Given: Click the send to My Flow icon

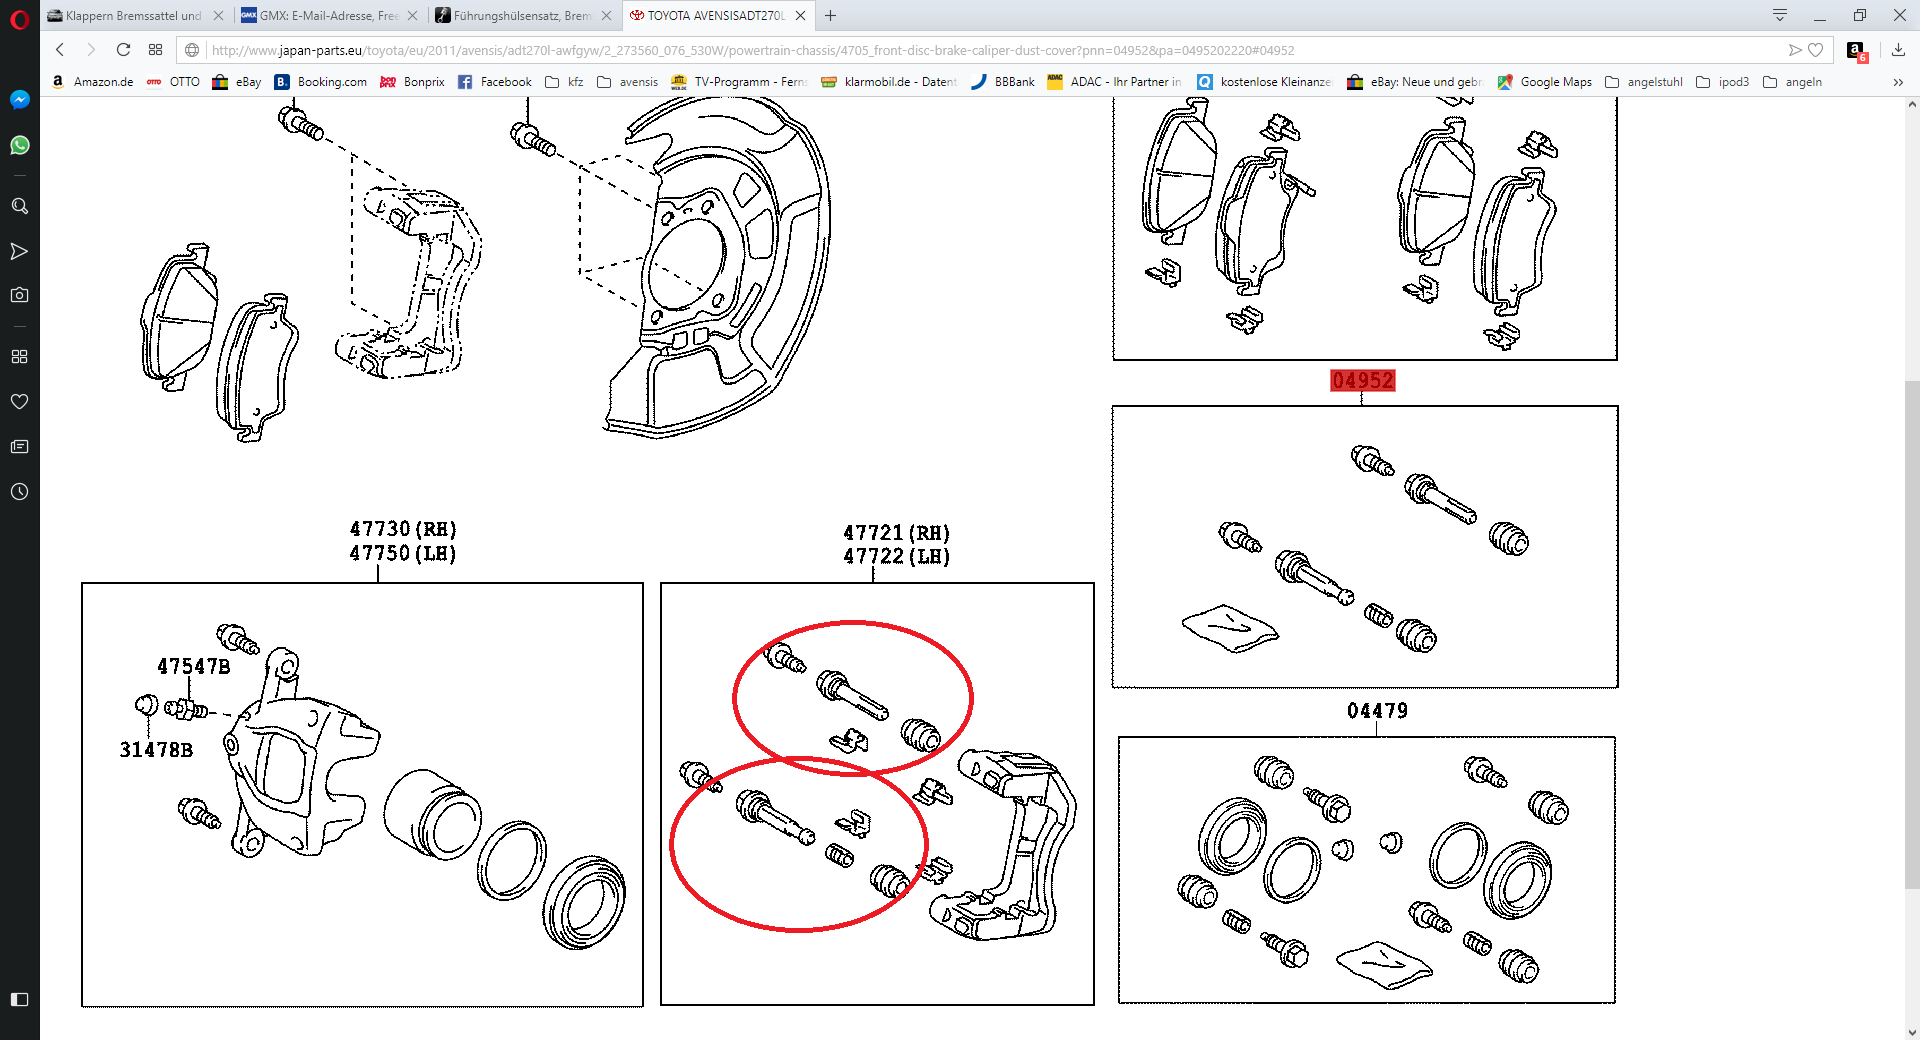Looking at the screenshot, I should pos(1795,50).
